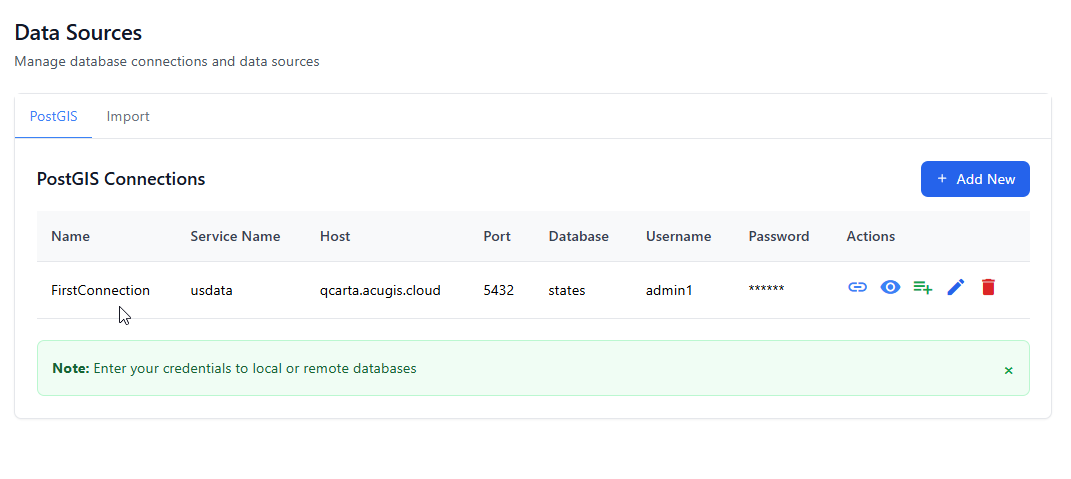Select the FirstConnection name cell
Viewport: 1071px width, 479px height.
[100, 290]
